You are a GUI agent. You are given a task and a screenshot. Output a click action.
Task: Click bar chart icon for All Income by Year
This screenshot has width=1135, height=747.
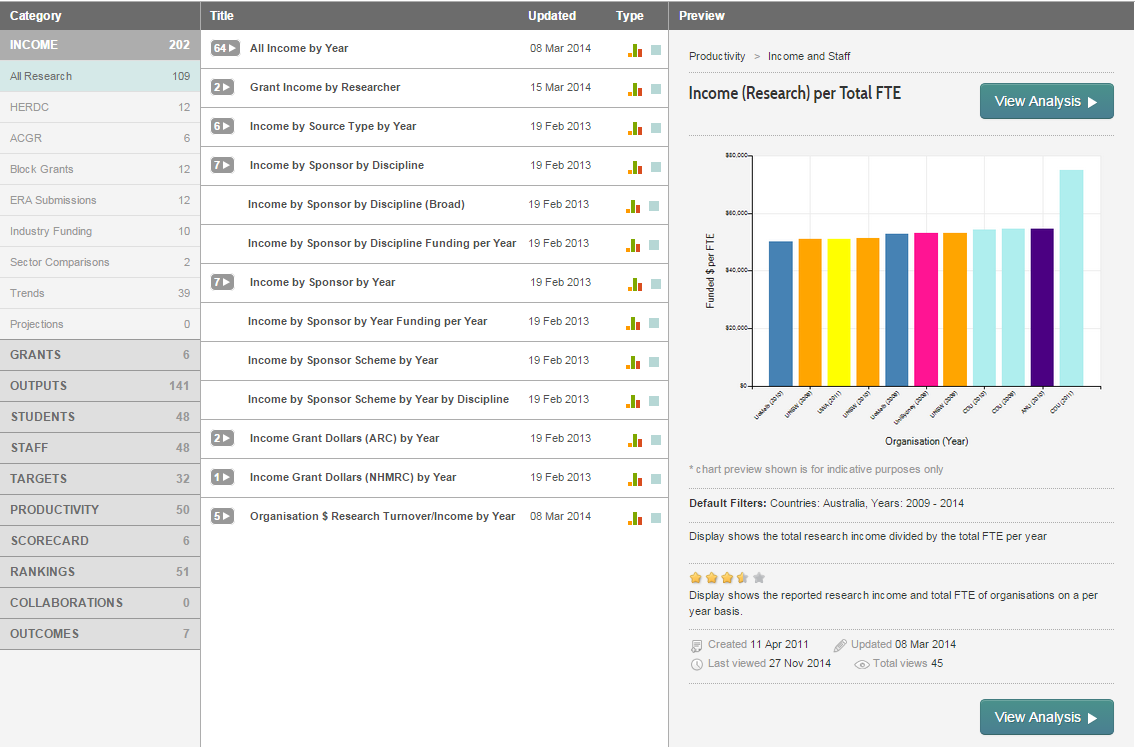635,50
